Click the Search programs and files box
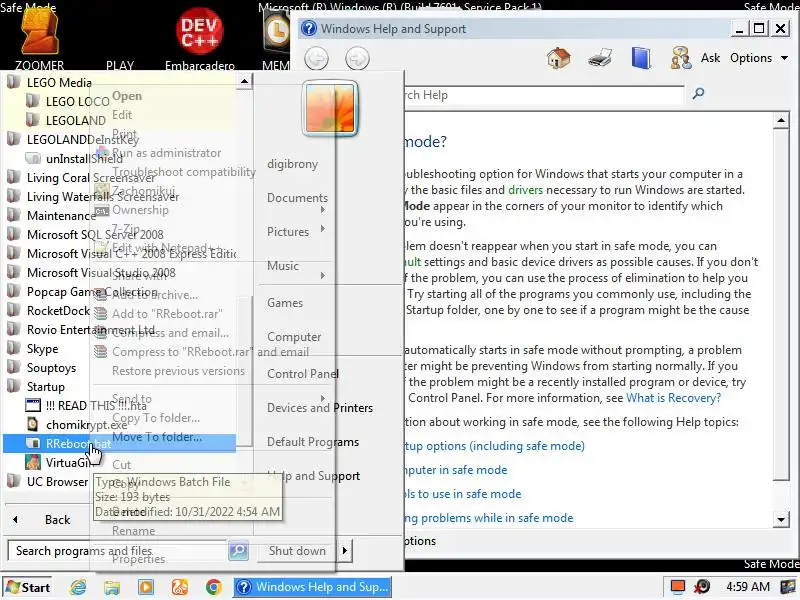Image resolution: width=800 pixels, height=600 pixels. (x=117, y=551)
